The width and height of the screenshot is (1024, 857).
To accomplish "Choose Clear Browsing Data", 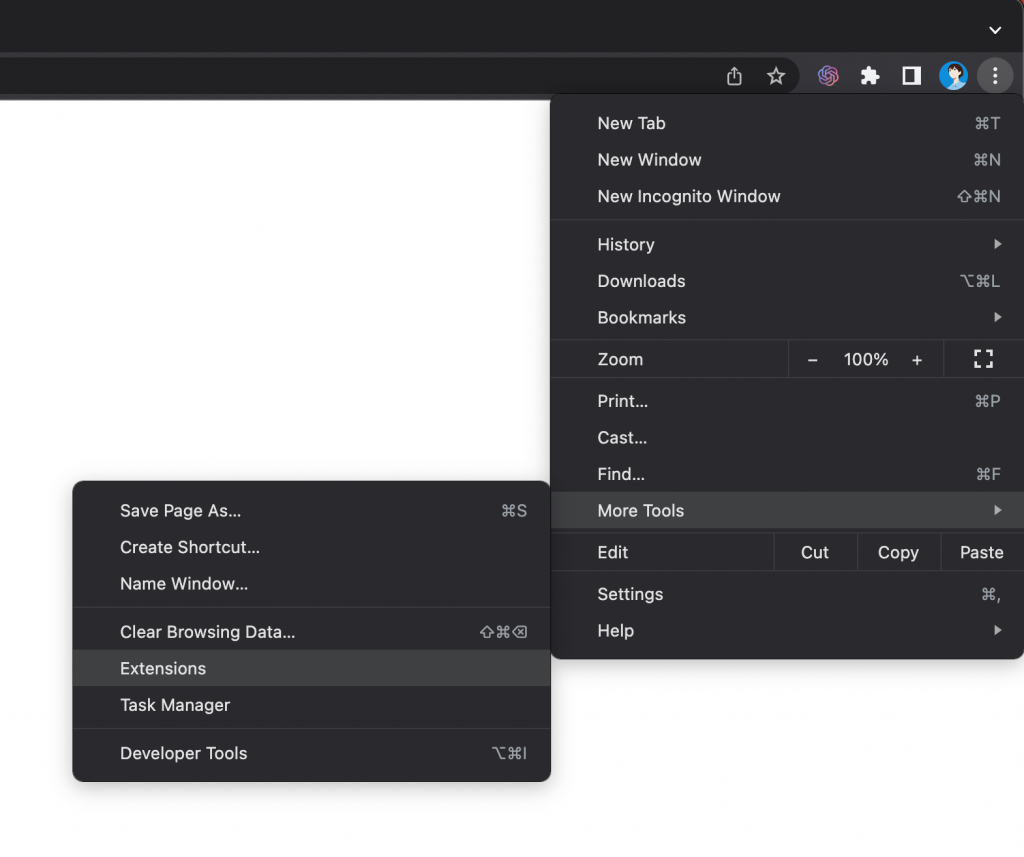I will coord(208,632).
